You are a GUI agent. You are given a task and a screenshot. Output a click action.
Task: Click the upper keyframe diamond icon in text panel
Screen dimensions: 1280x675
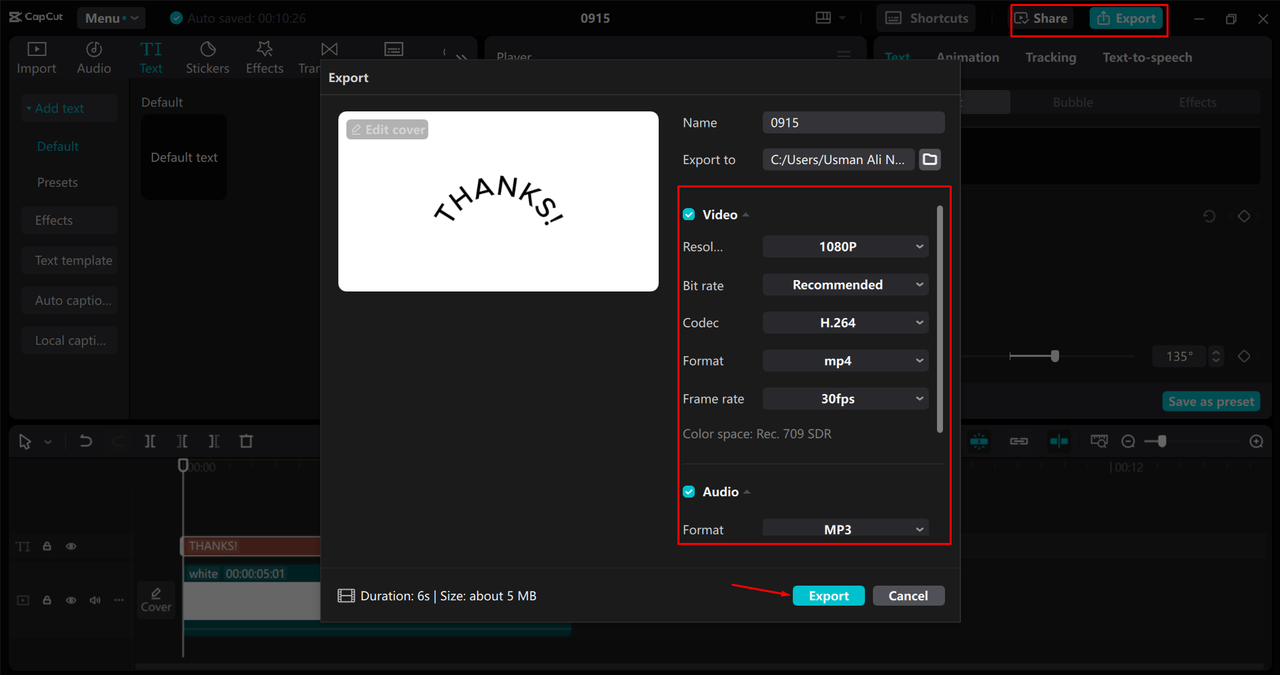click(1244, 216)
